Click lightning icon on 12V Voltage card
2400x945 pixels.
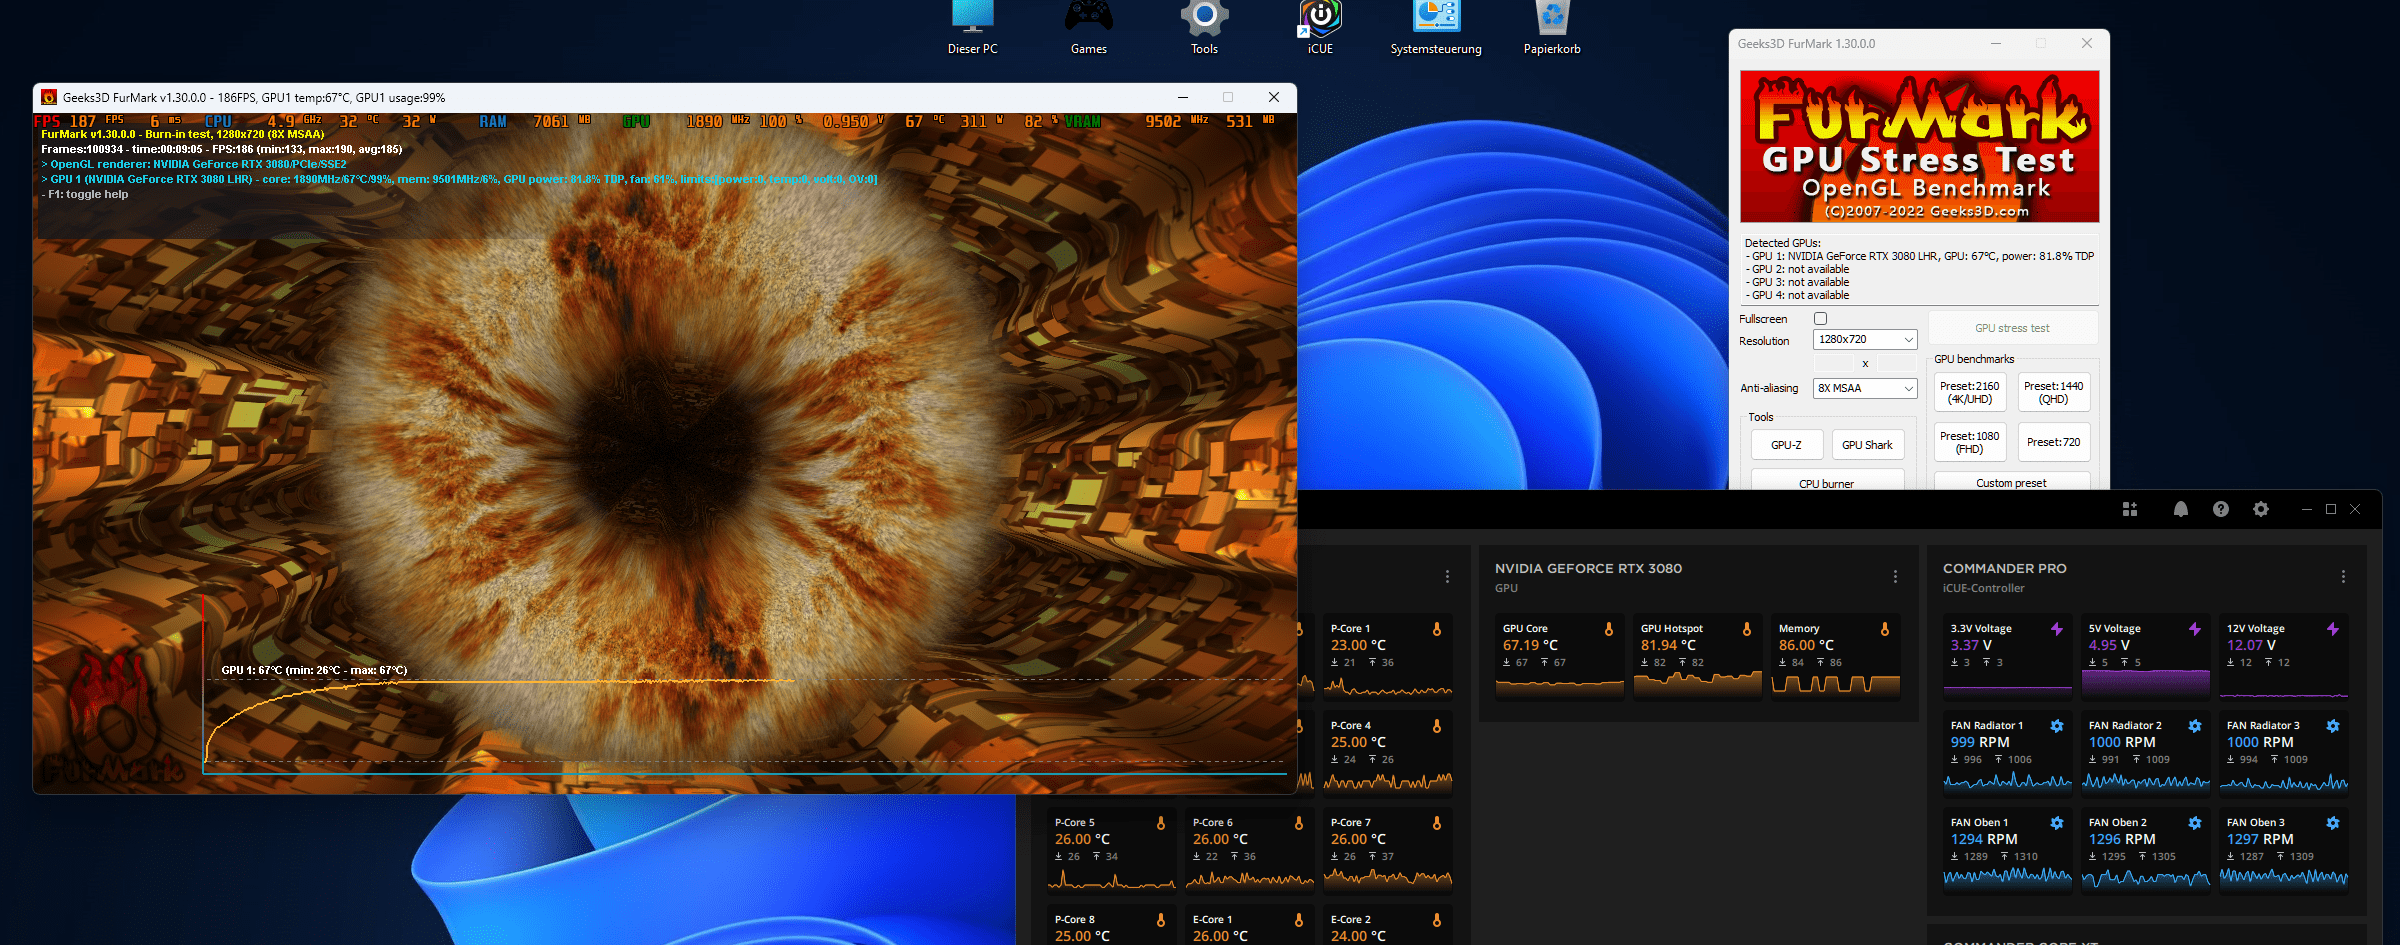pos(2333,629)
